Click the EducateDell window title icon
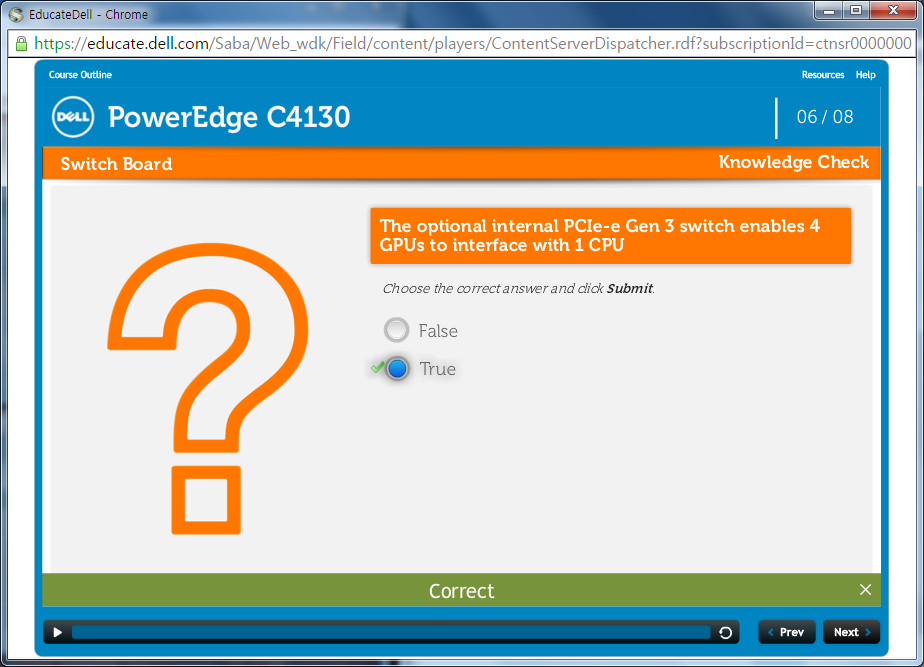The height and width of the screenshot is (667, 924). [15, 14]
